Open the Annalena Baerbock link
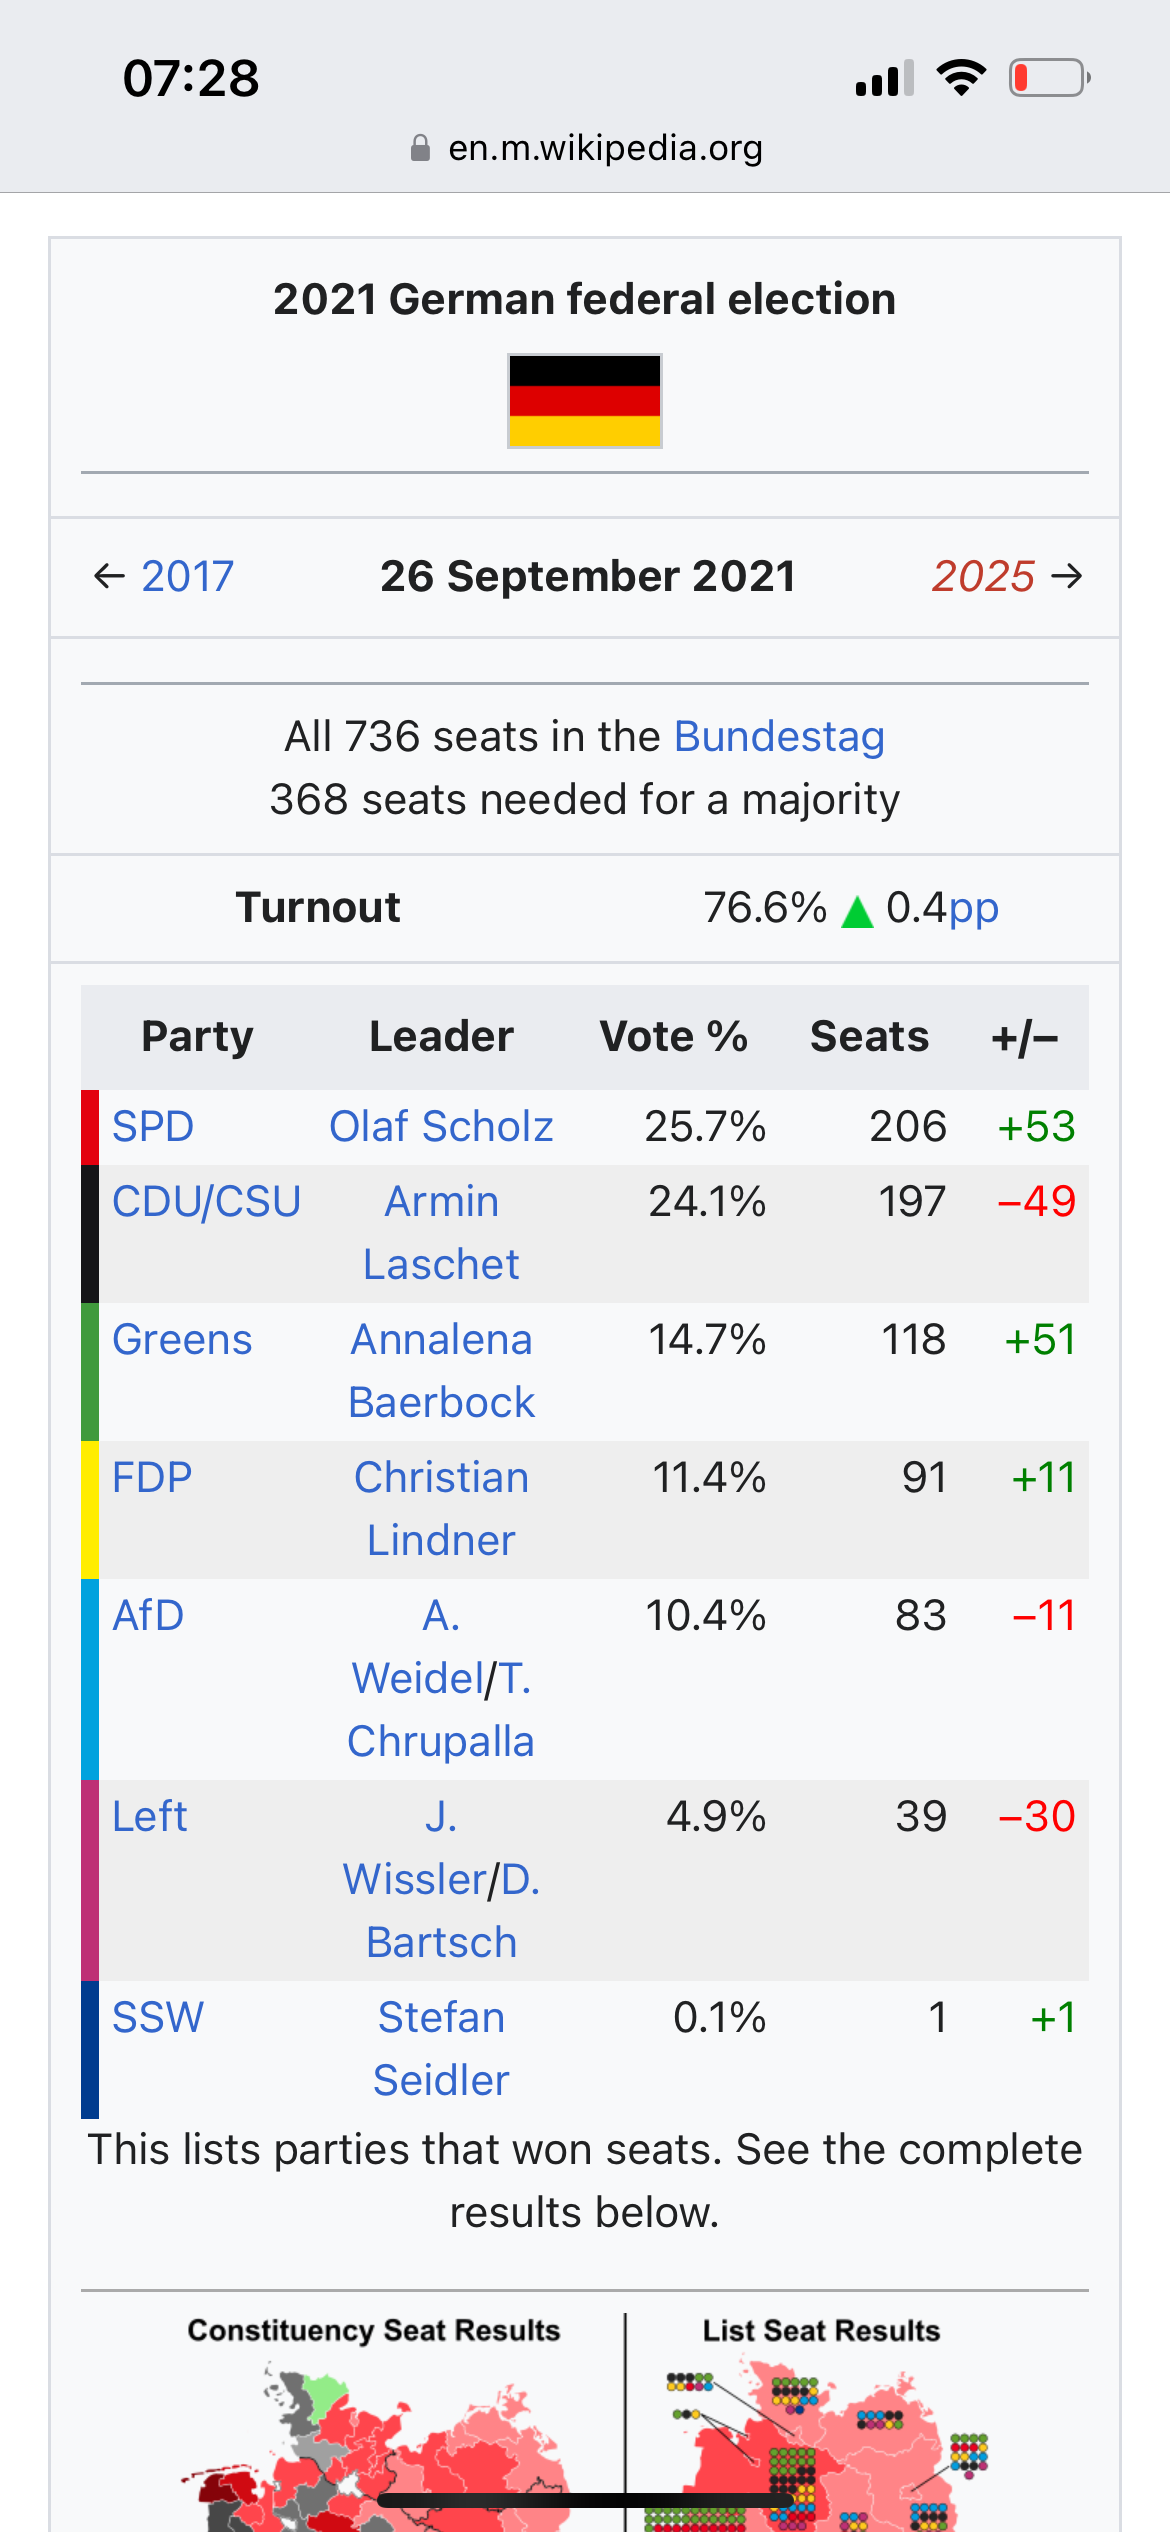The image size is (1170, 2532). click(441, 1371)
